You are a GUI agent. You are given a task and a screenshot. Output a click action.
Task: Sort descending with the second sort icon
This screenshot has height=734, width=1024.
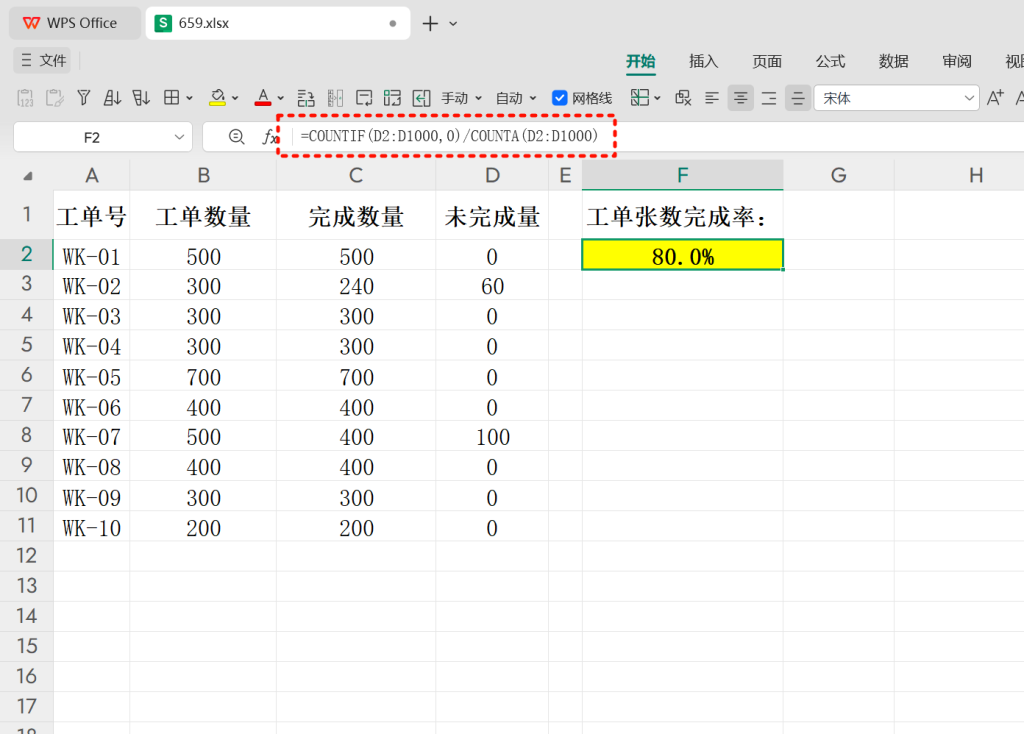(141, 98)
